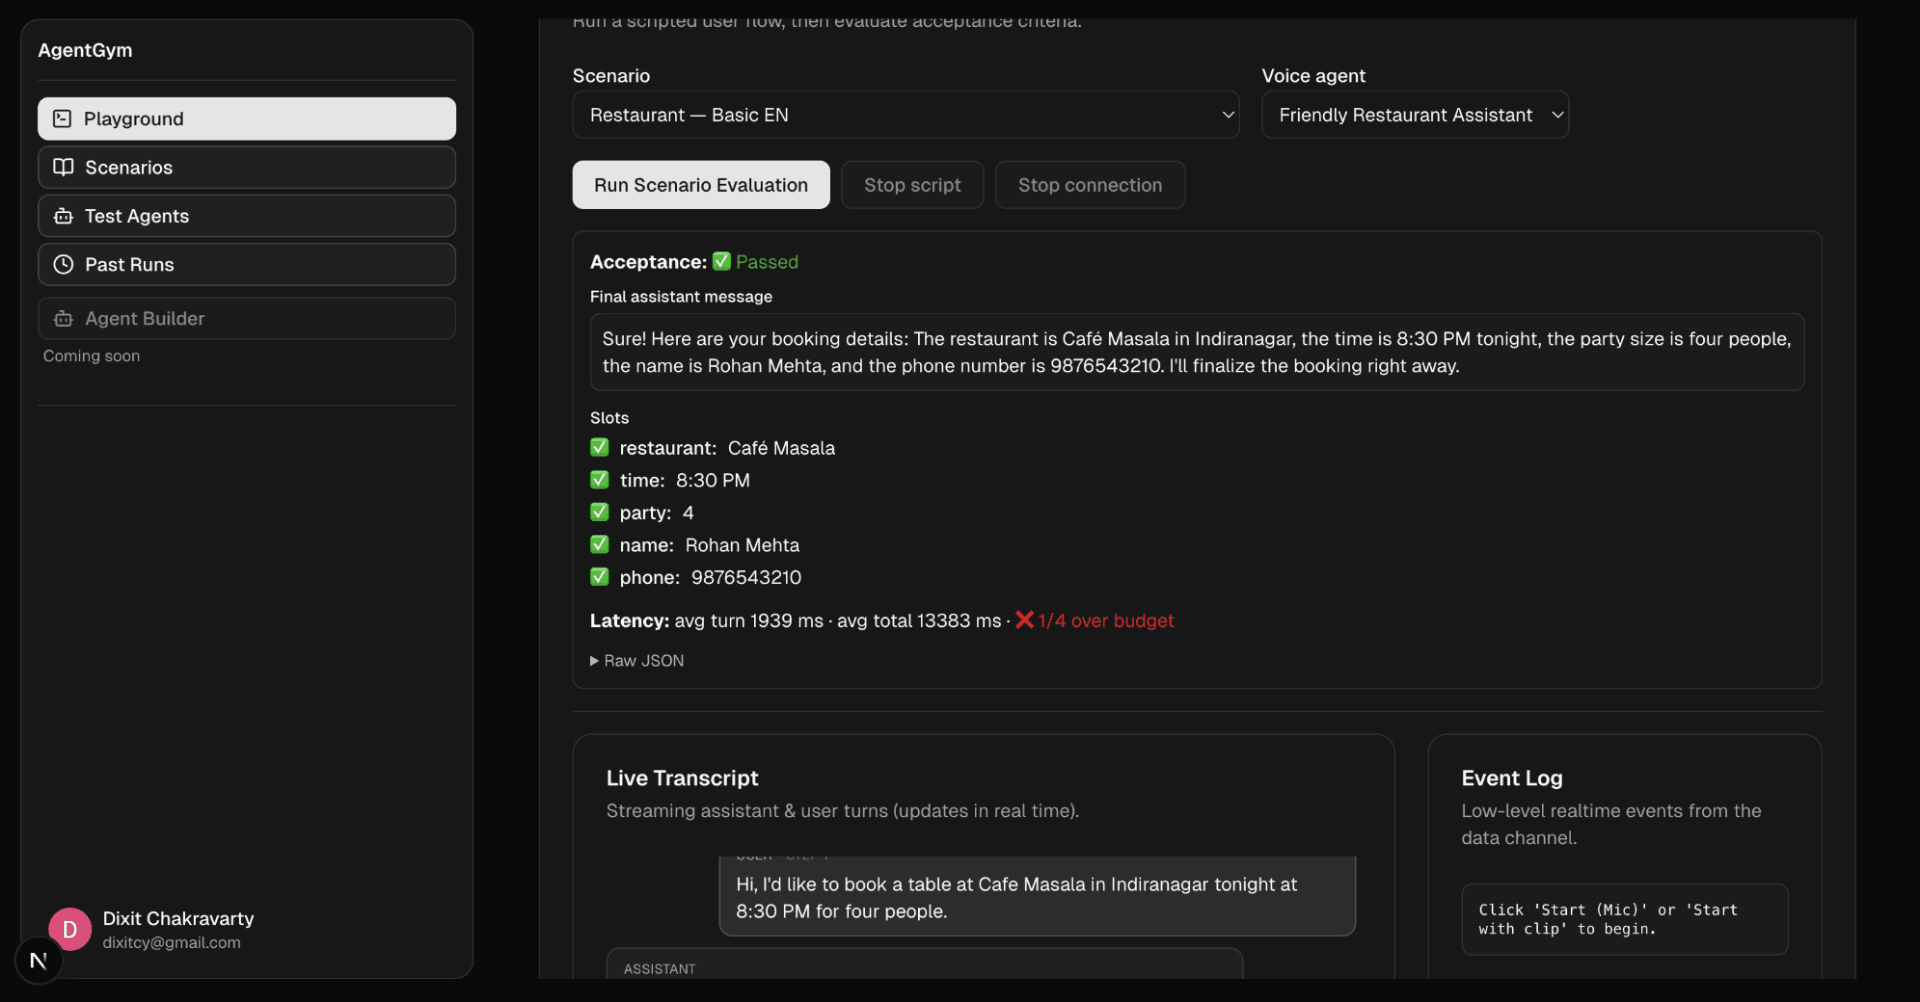Click the Playground terminal icon in sidebar

point(62,119)
